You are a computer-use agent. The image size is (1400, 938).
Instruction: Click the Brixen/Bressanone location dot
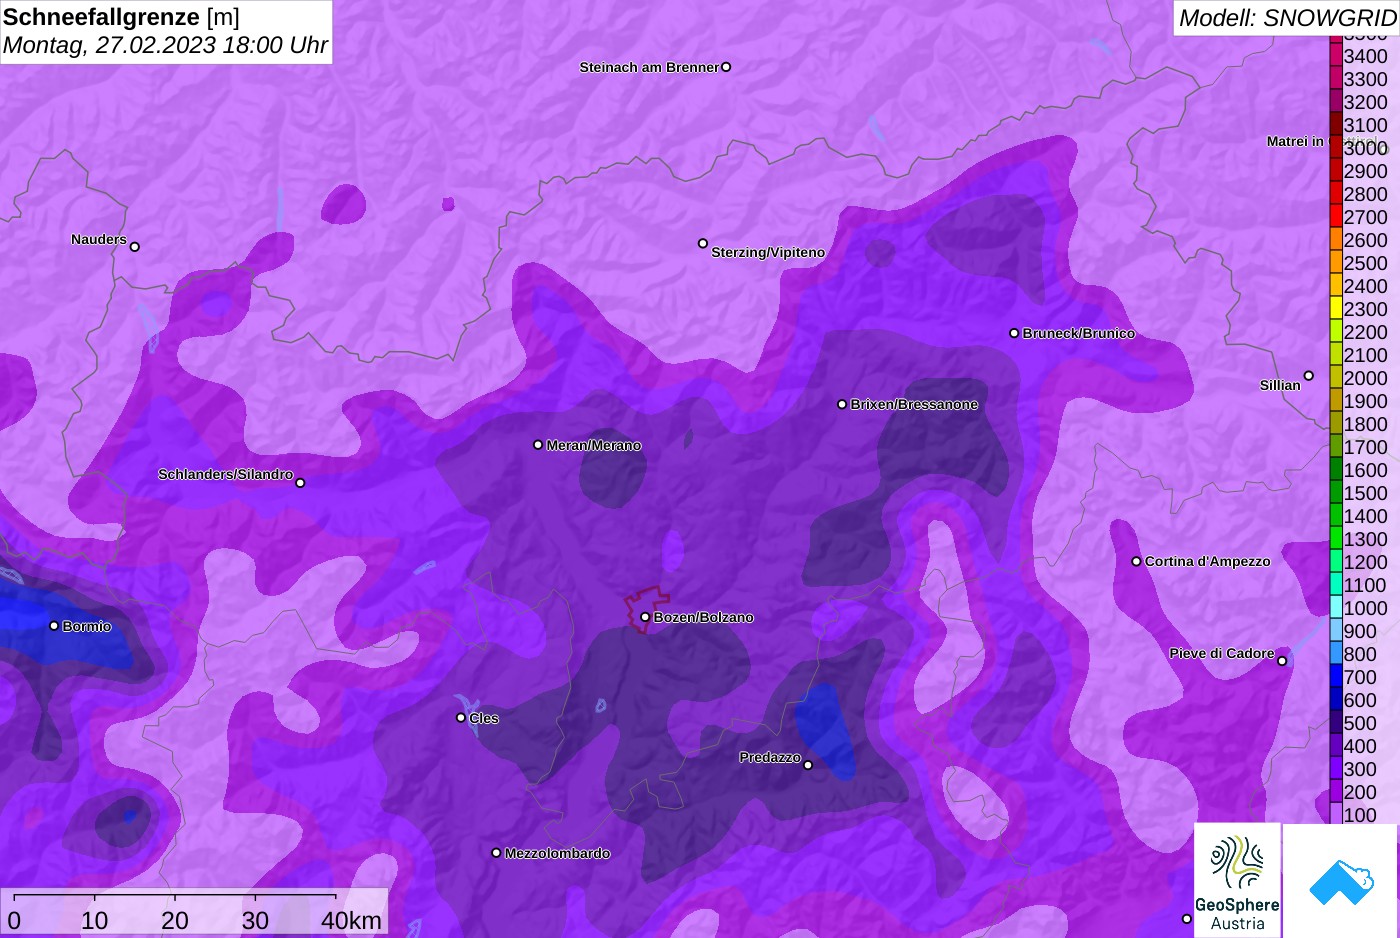pyautogui.click(x=842, y=404)
